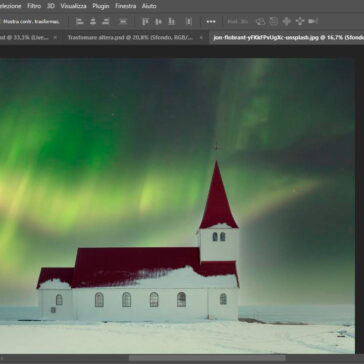Open the Visualizza menu

point(73,6)
